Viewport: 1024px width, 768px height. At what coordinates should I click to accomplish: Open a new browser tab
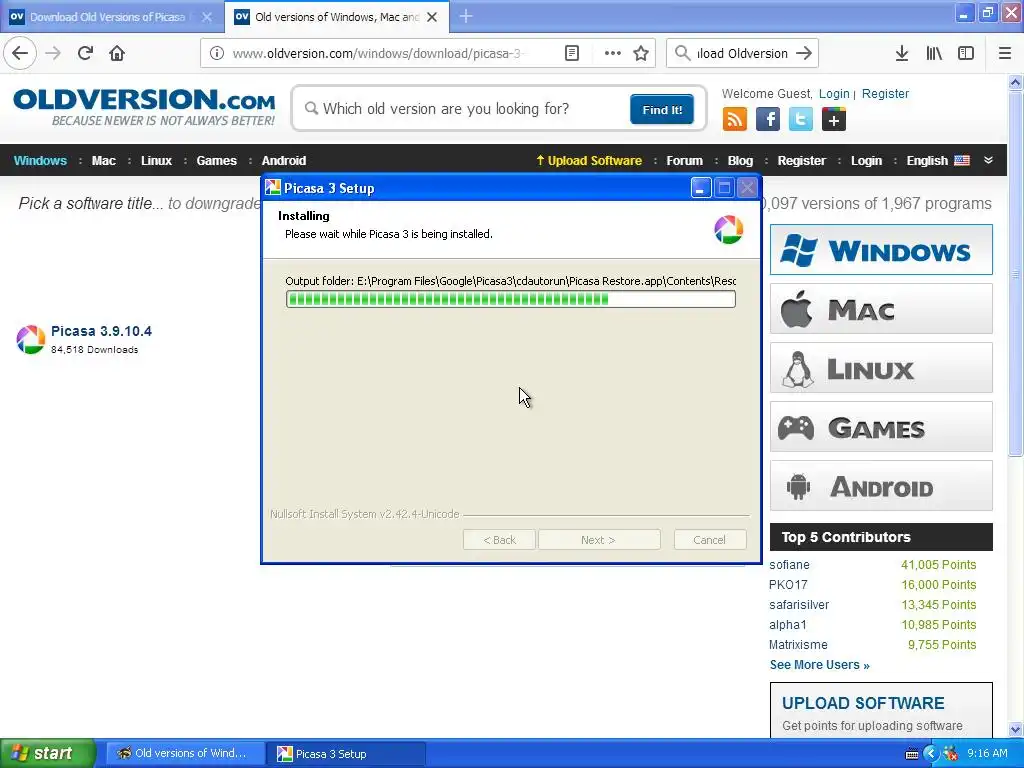pos(466,16)
